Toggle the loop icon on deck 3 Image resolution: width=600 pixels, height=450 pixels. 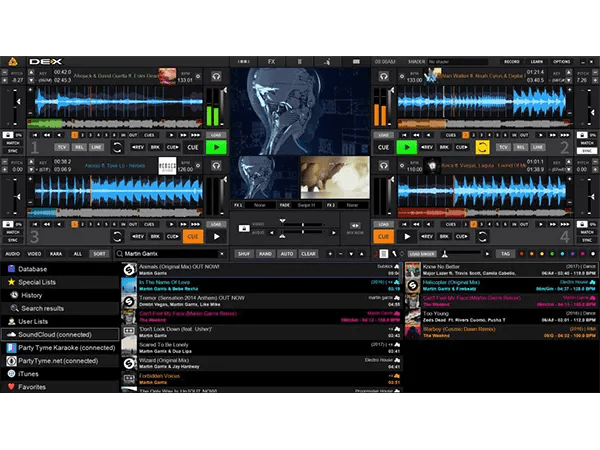pyautogui.click(x=117, y=237)
